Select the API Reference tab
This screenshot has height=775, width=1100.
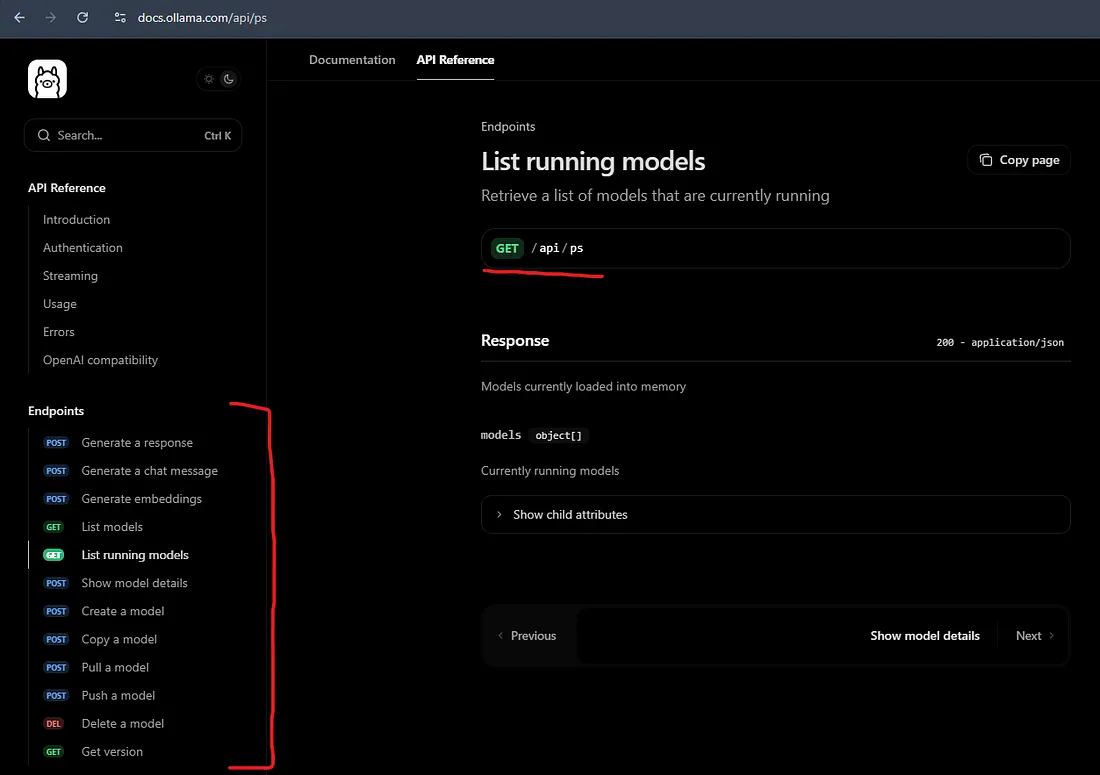tap(455, 60)
